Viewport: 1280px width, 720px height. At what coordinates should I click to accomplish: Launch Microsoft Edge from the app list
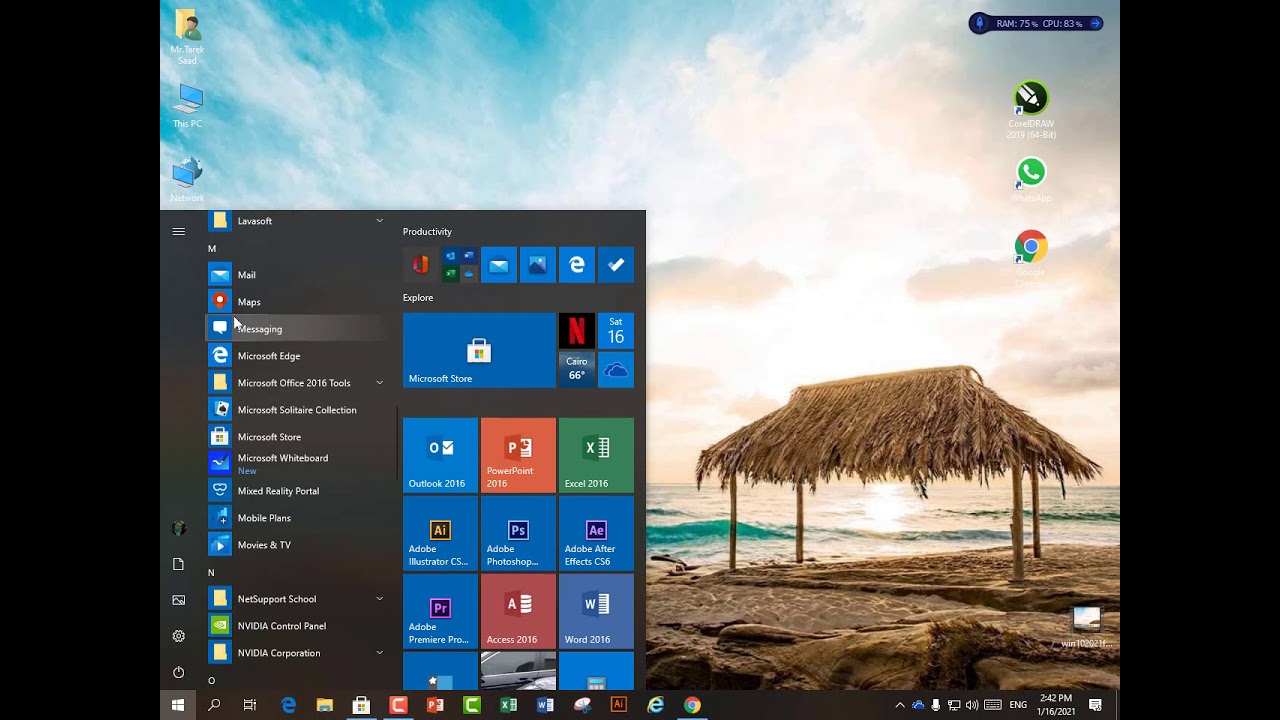click(x=295, y=356)
